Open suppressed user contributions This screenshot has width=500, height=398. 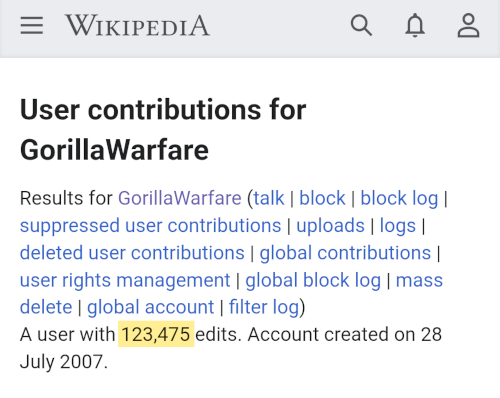pyautogui.click(x=151, y=226)
